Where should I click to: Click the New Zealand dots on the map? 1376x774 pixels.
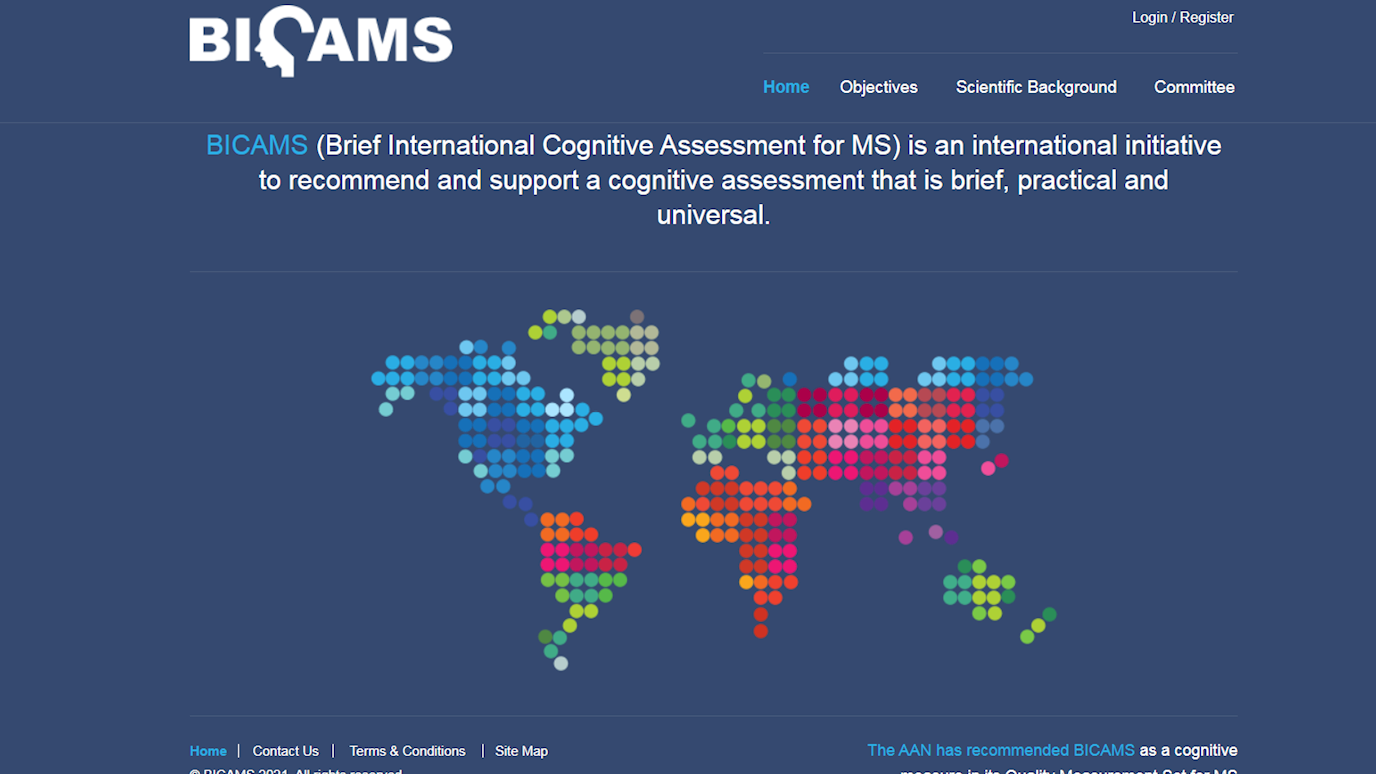(x=1038, y=626)
